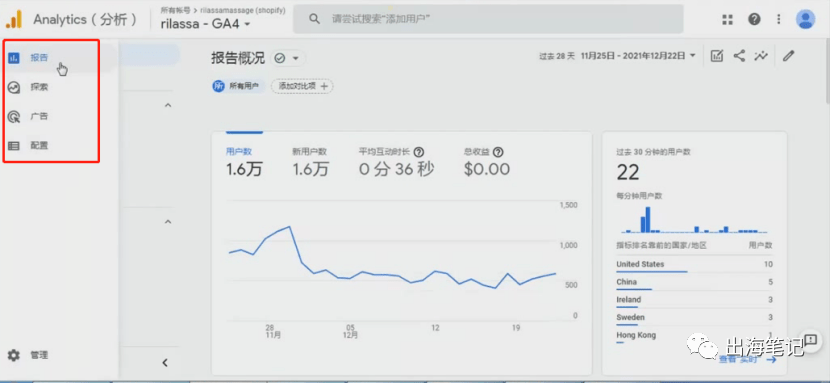Click the search magnifier icon
This screenshot has width=831, height=383.
click(x=314, y=19)
